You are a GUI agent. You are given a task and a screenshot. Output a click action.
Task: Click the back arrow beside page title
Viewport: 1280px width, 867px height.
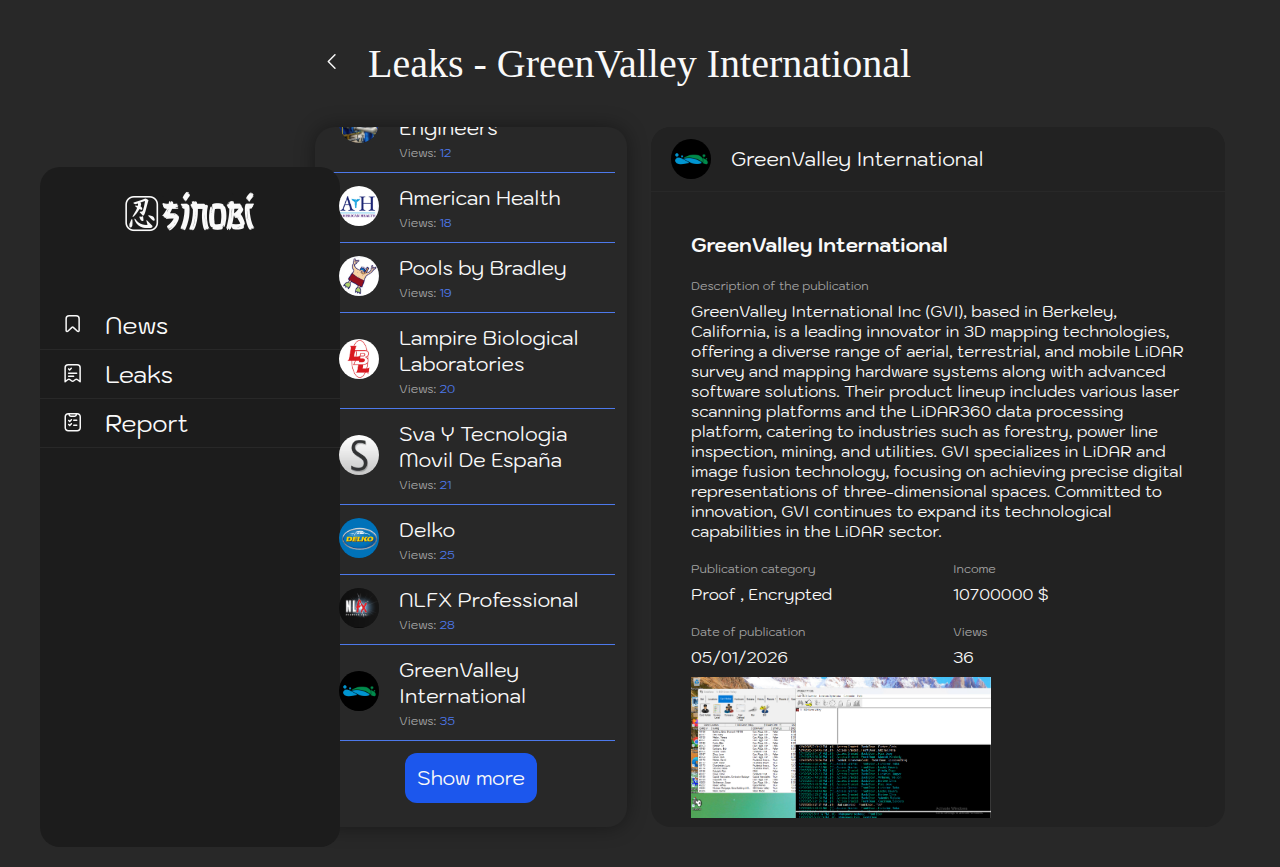[332, 62]
